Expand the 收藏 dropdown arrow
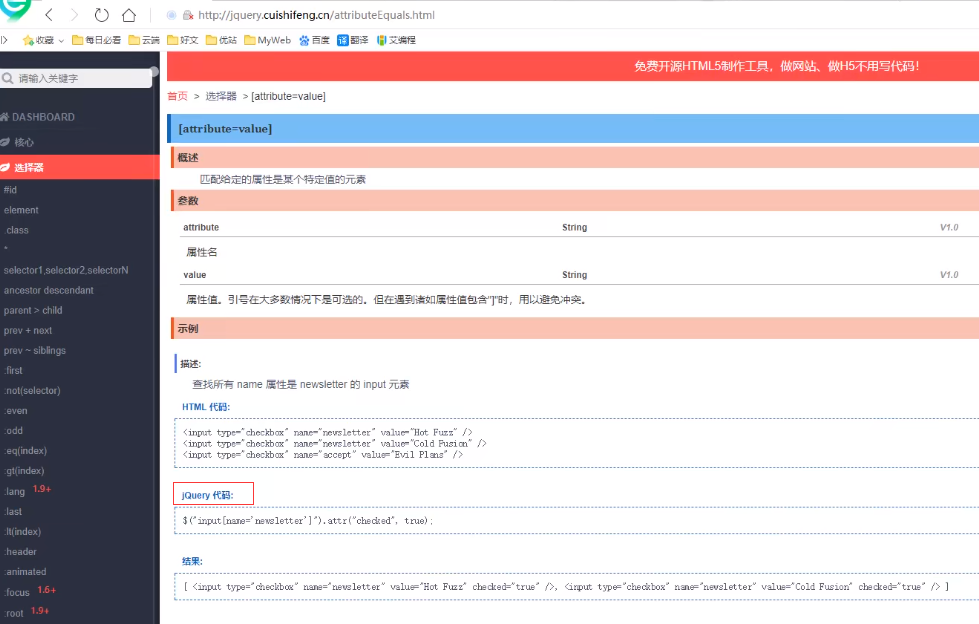Screen dimensions: 979x624 click(61, 41)
